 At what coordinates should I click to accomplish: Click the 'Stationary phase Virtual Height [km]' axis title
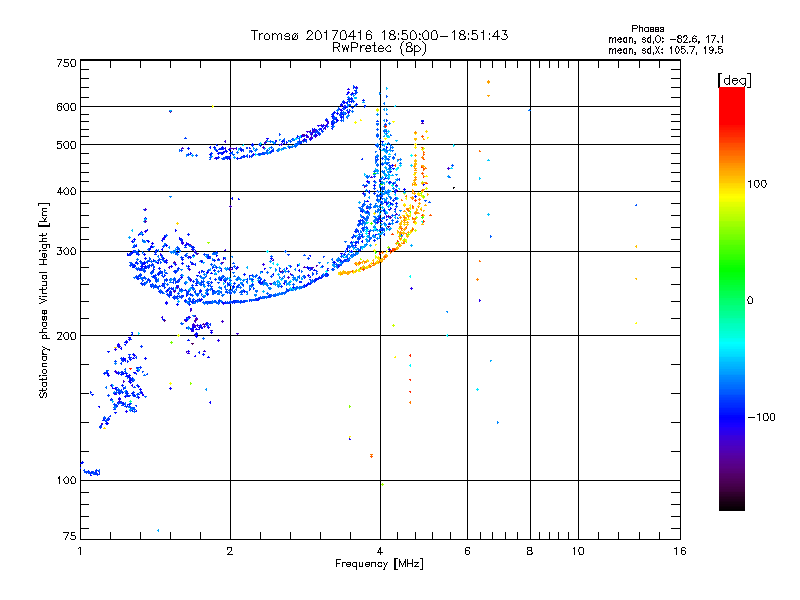point(43,300)
